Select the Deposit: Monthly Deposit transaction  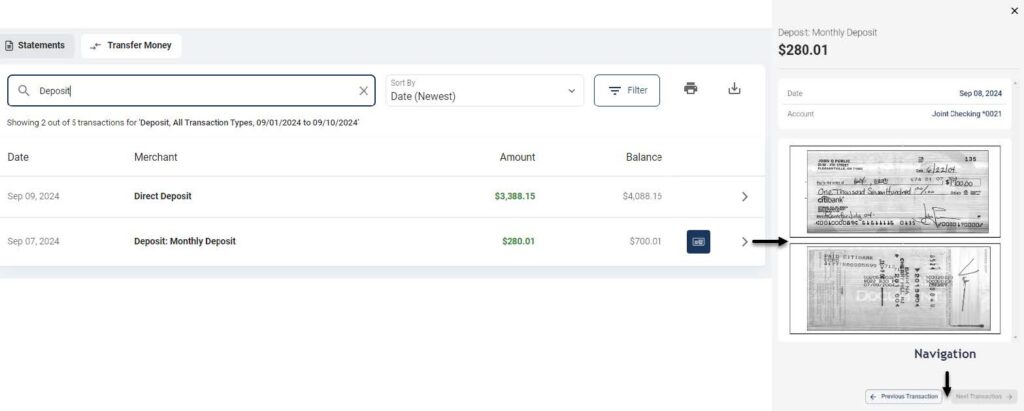382,242
